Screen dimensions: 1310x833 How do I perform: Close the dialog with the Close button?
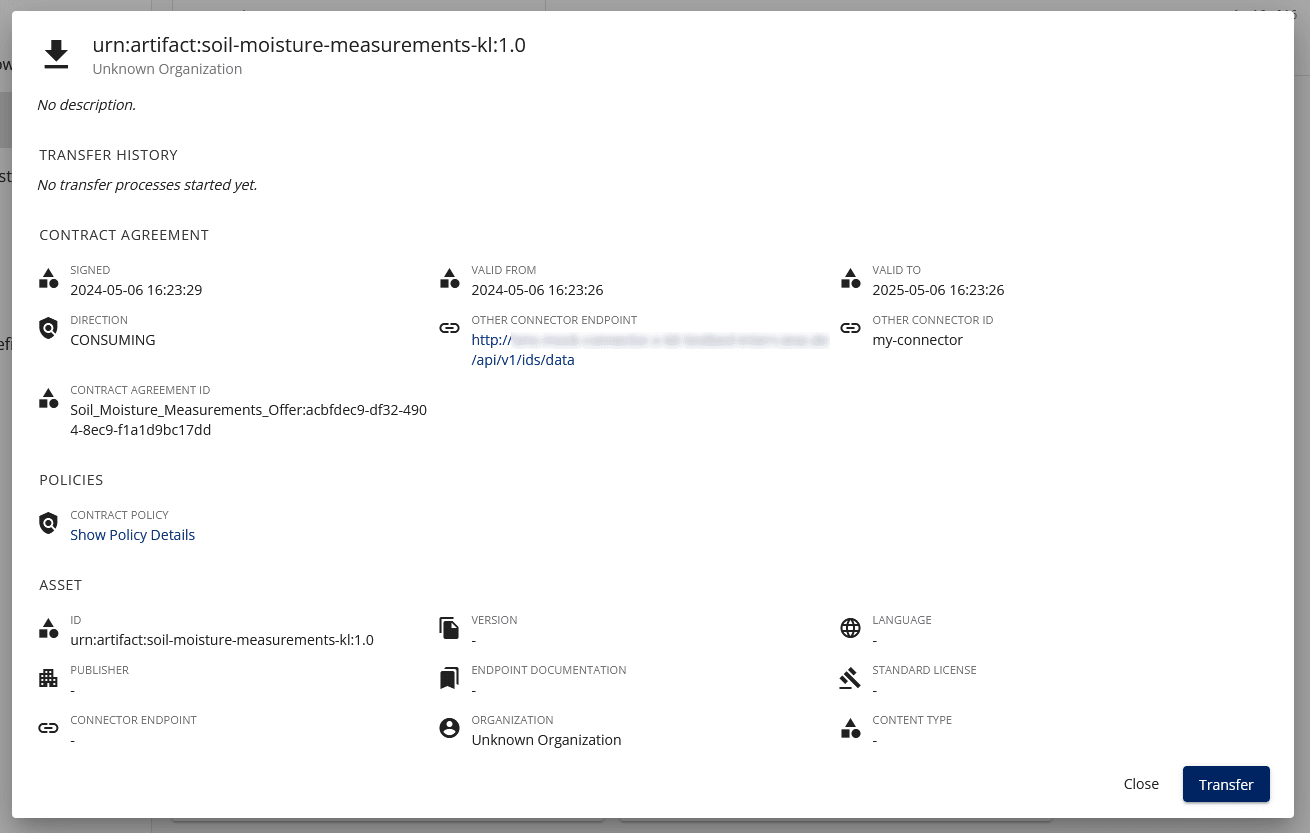1141,784
